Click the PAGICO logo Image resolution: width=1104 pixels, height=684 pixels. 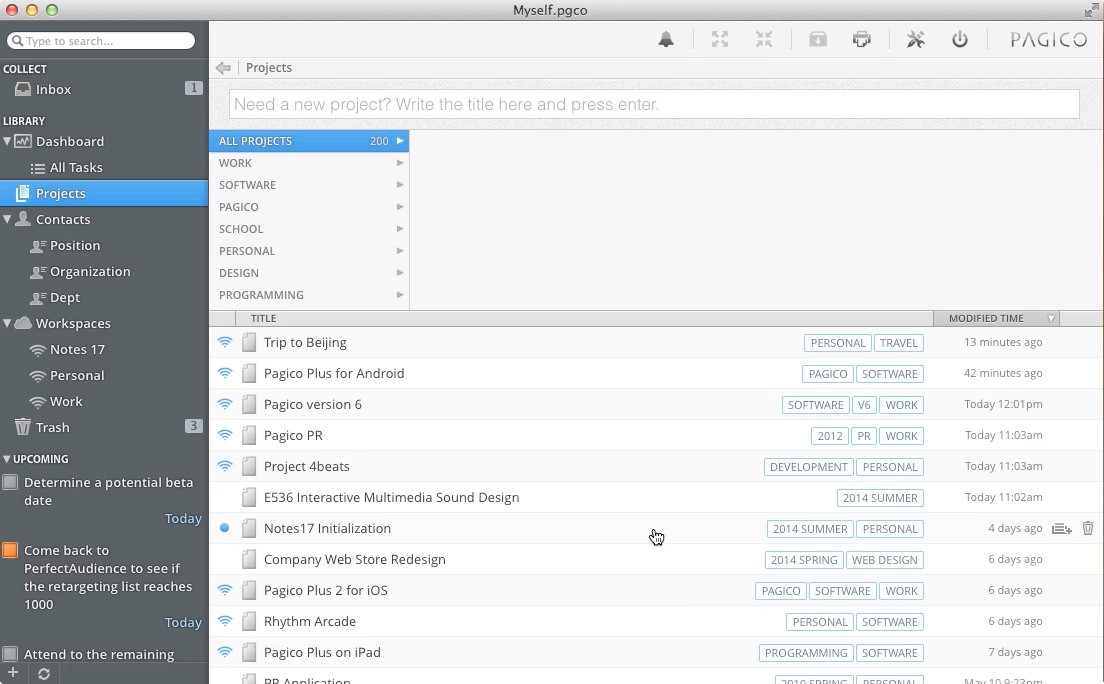click(1048, 39)
